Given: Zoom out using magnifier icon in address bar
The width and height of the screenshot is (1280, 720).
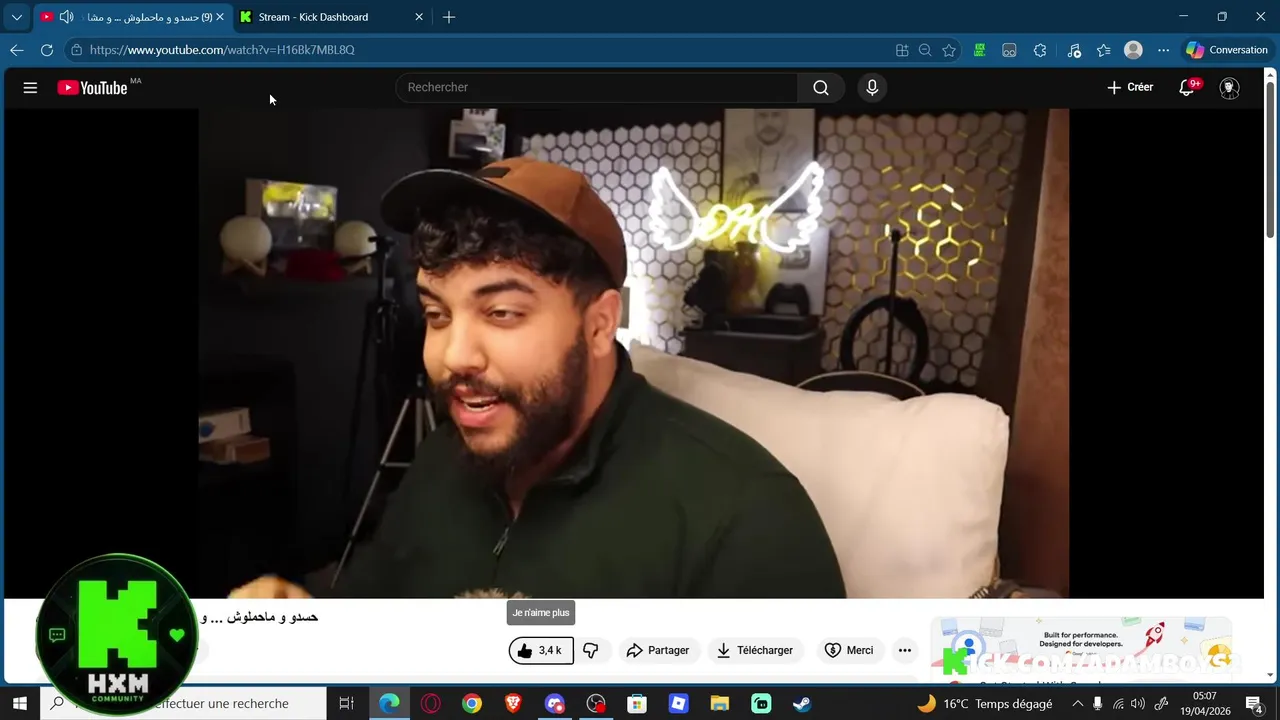Looking at the screenshot, I should tap(925, 50).
